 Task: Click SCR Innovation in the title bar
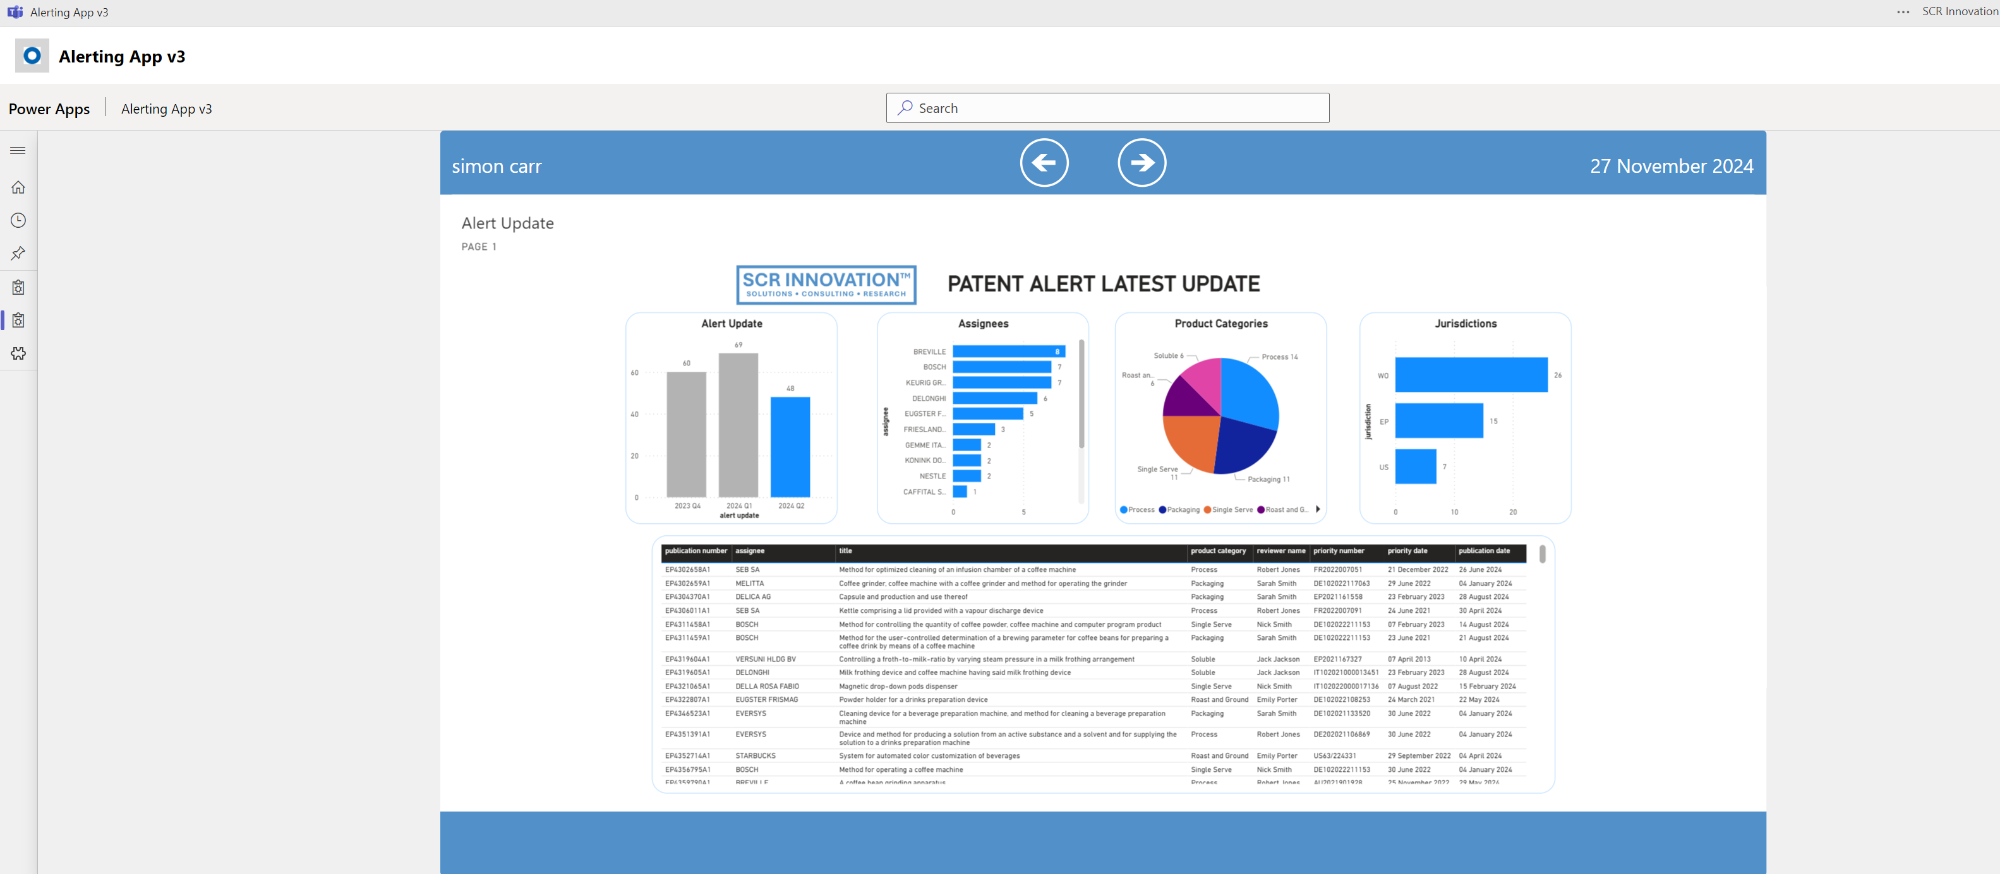[1960, 12]
